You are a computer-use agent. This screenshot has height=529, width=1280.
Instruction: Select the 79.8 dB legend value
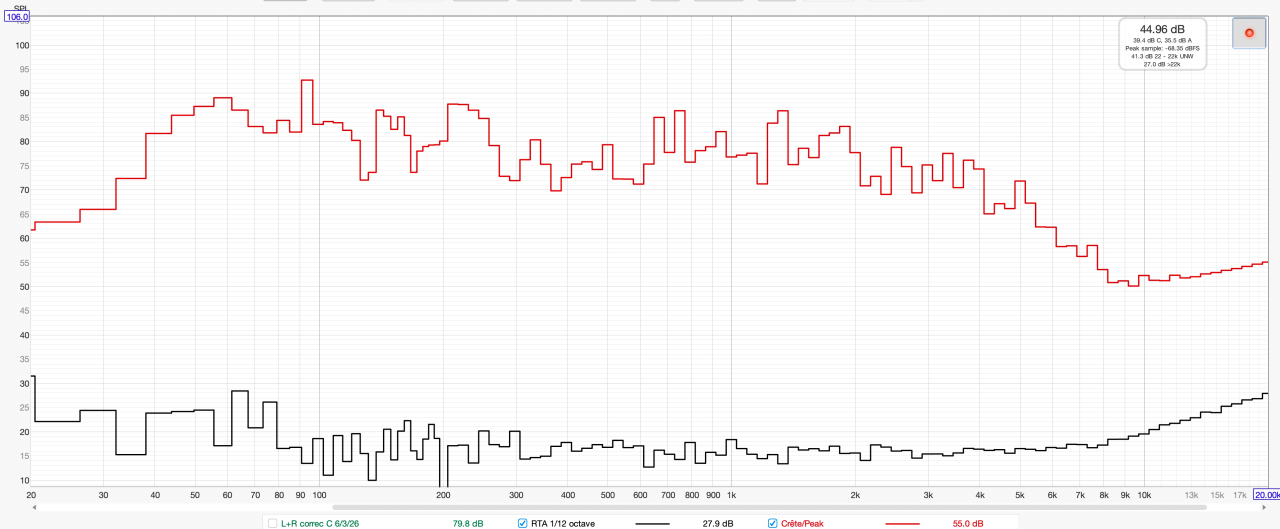pyautogui.click(x=468, y=523)
